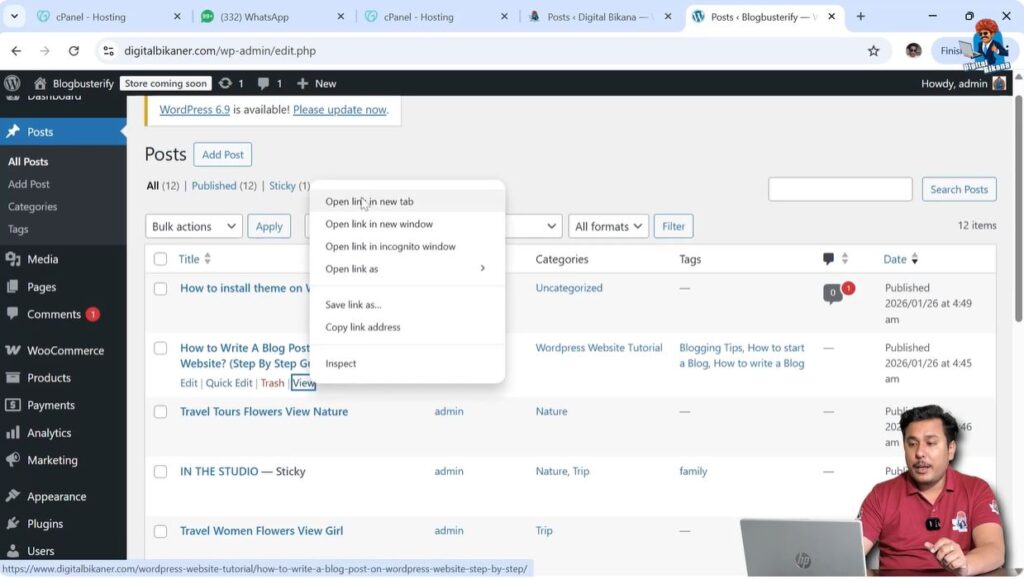Select the Travel Women Flowers View Girl checkbox

tap(160, 531)
